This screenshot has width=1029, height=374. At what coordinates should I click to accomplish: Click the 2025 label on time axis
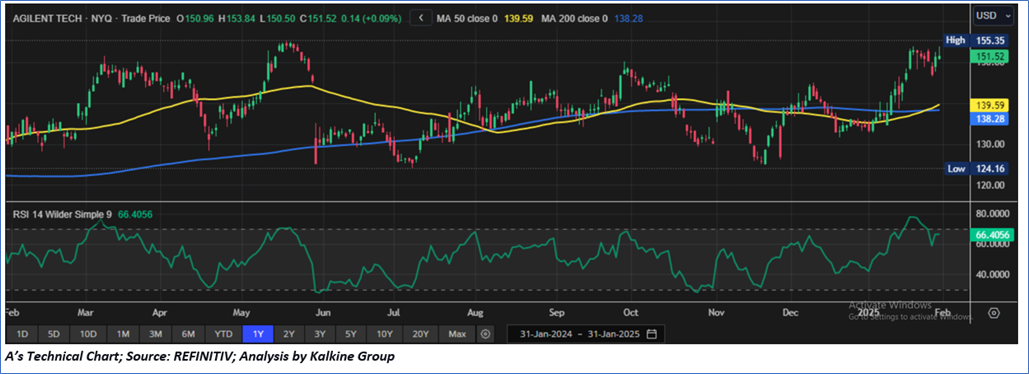click(869, 312)
